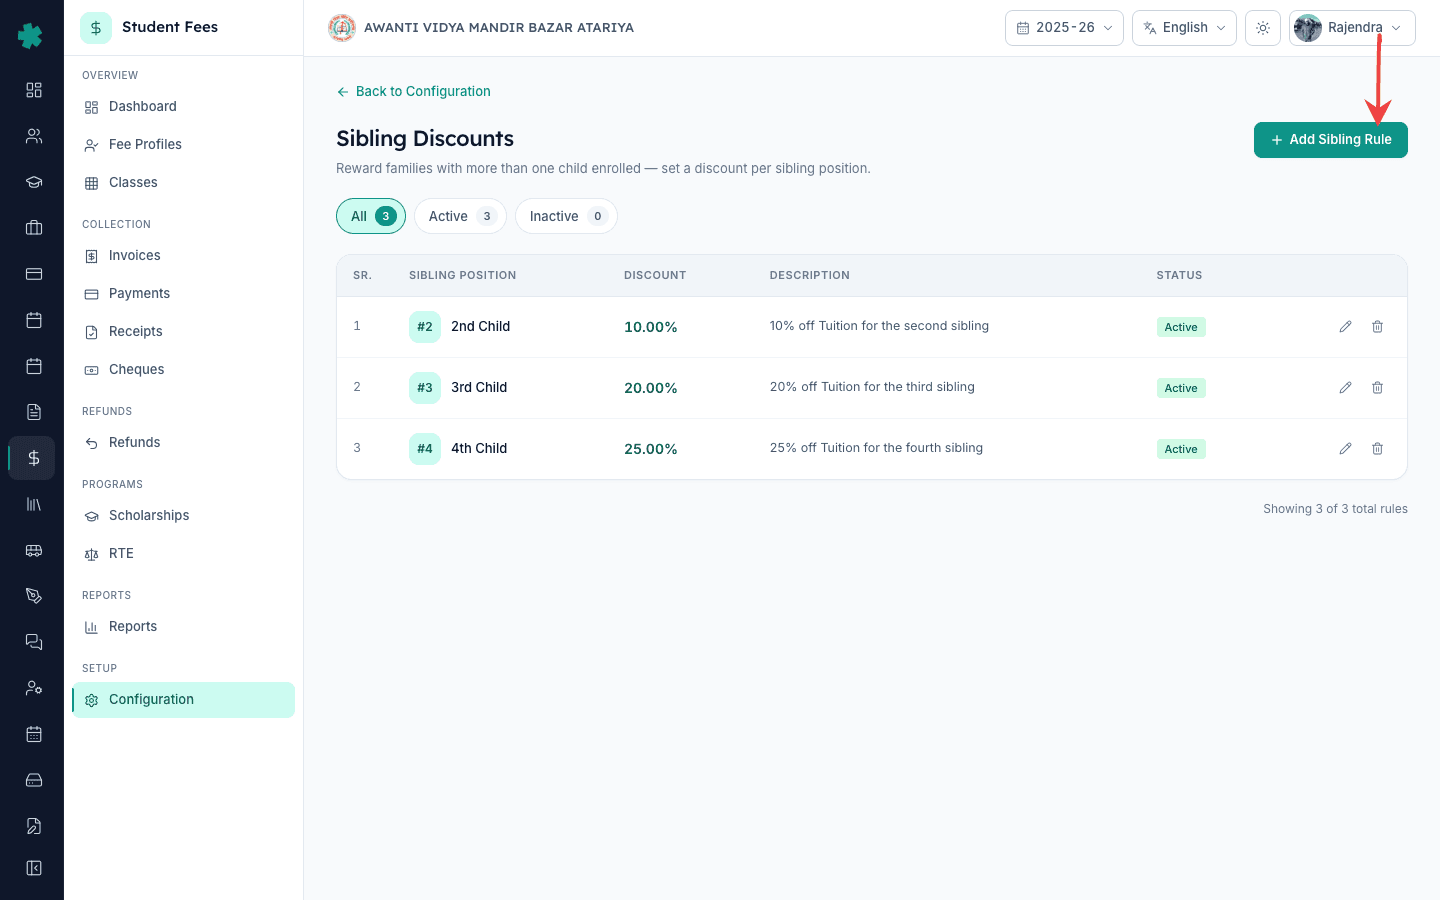The width and height of the screenshot is (1440, 900).
Task: Open the user settings icon in the icon rail
Action: (x=34, y=688)
